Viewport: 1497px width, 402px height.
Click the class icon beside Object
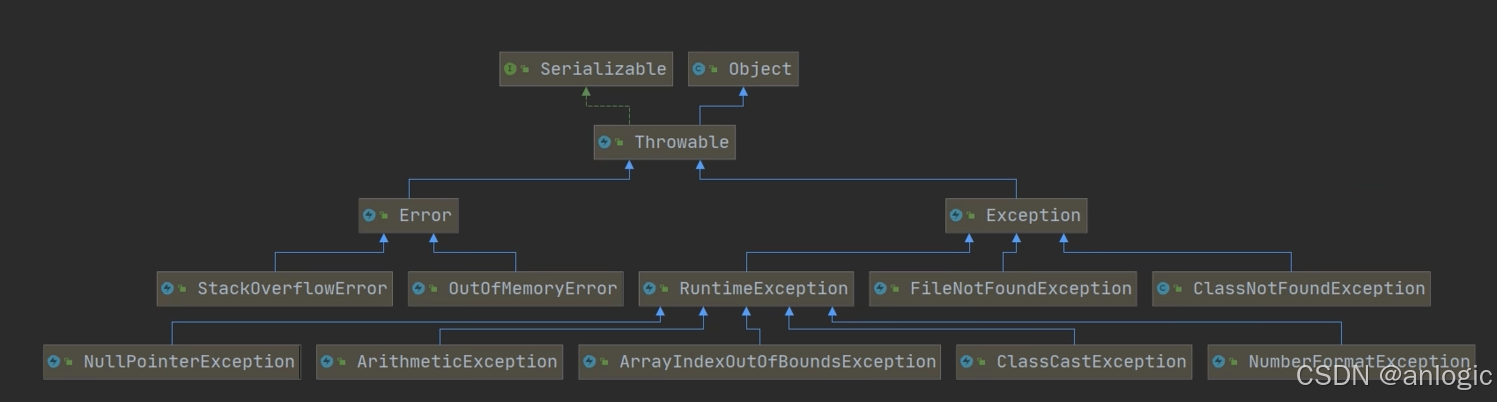(699, 69)
